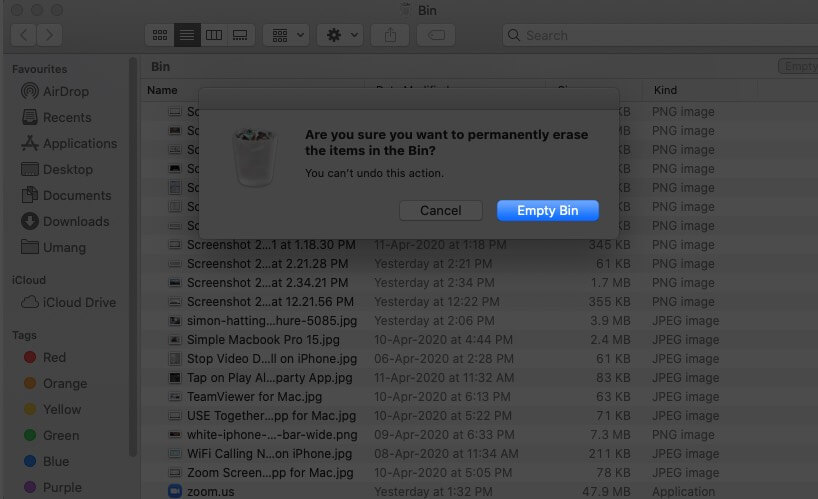
Task: Open Recents in the sidebar
Action: [x=57, y=117]
